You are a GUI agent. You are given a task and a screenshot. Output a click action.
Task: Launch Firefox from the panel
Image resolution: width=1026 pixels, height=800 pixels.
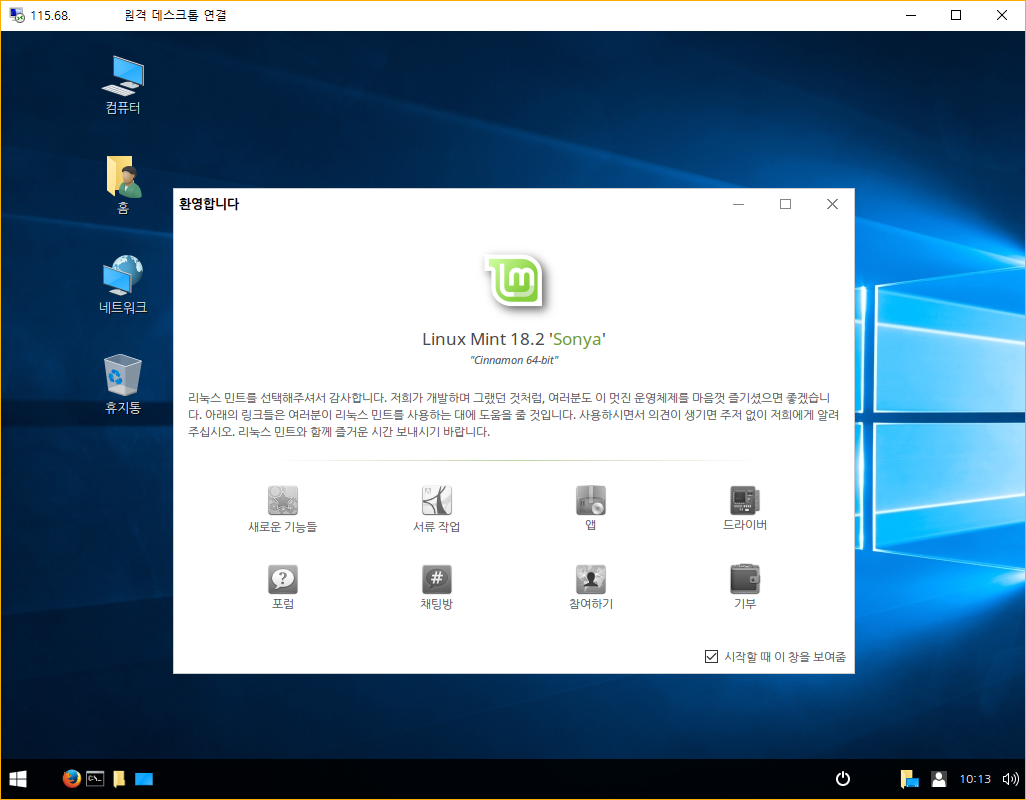pyautogui.click(x=71, y=778)
